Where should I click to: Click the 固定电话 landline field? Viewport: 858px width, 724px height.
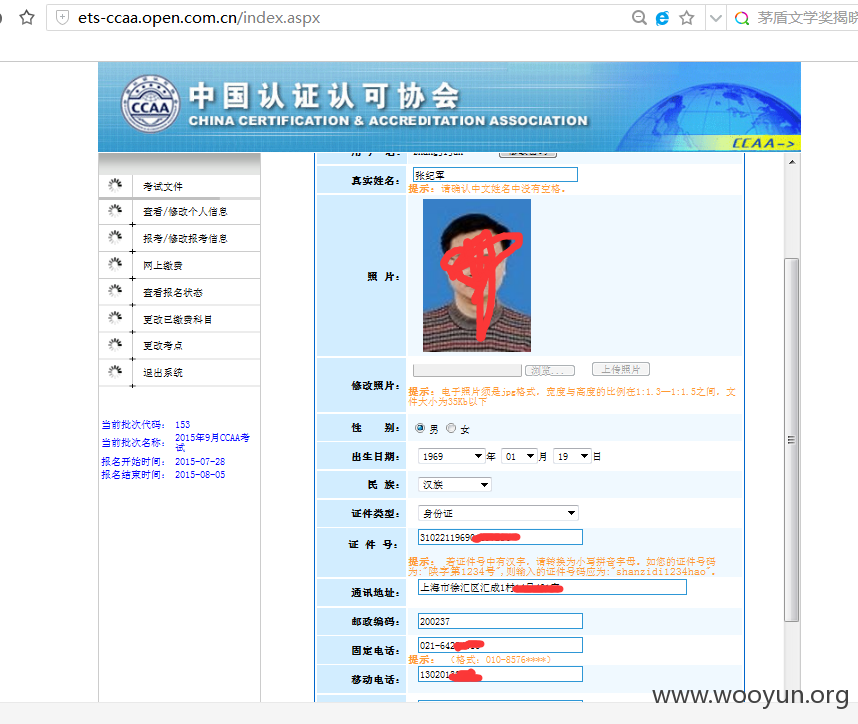pyautogui.click(x=500, y=645)
